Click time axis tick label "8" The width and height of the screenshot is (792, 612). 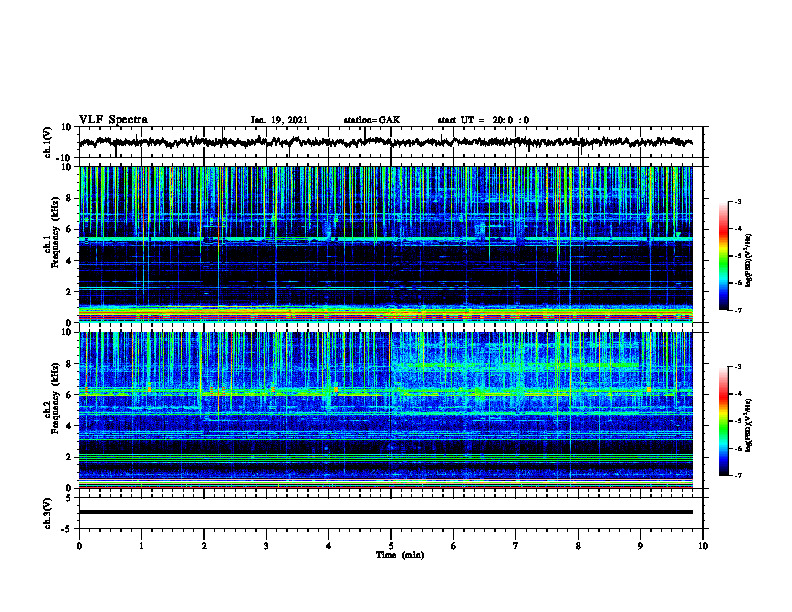(x=578, y=546)
